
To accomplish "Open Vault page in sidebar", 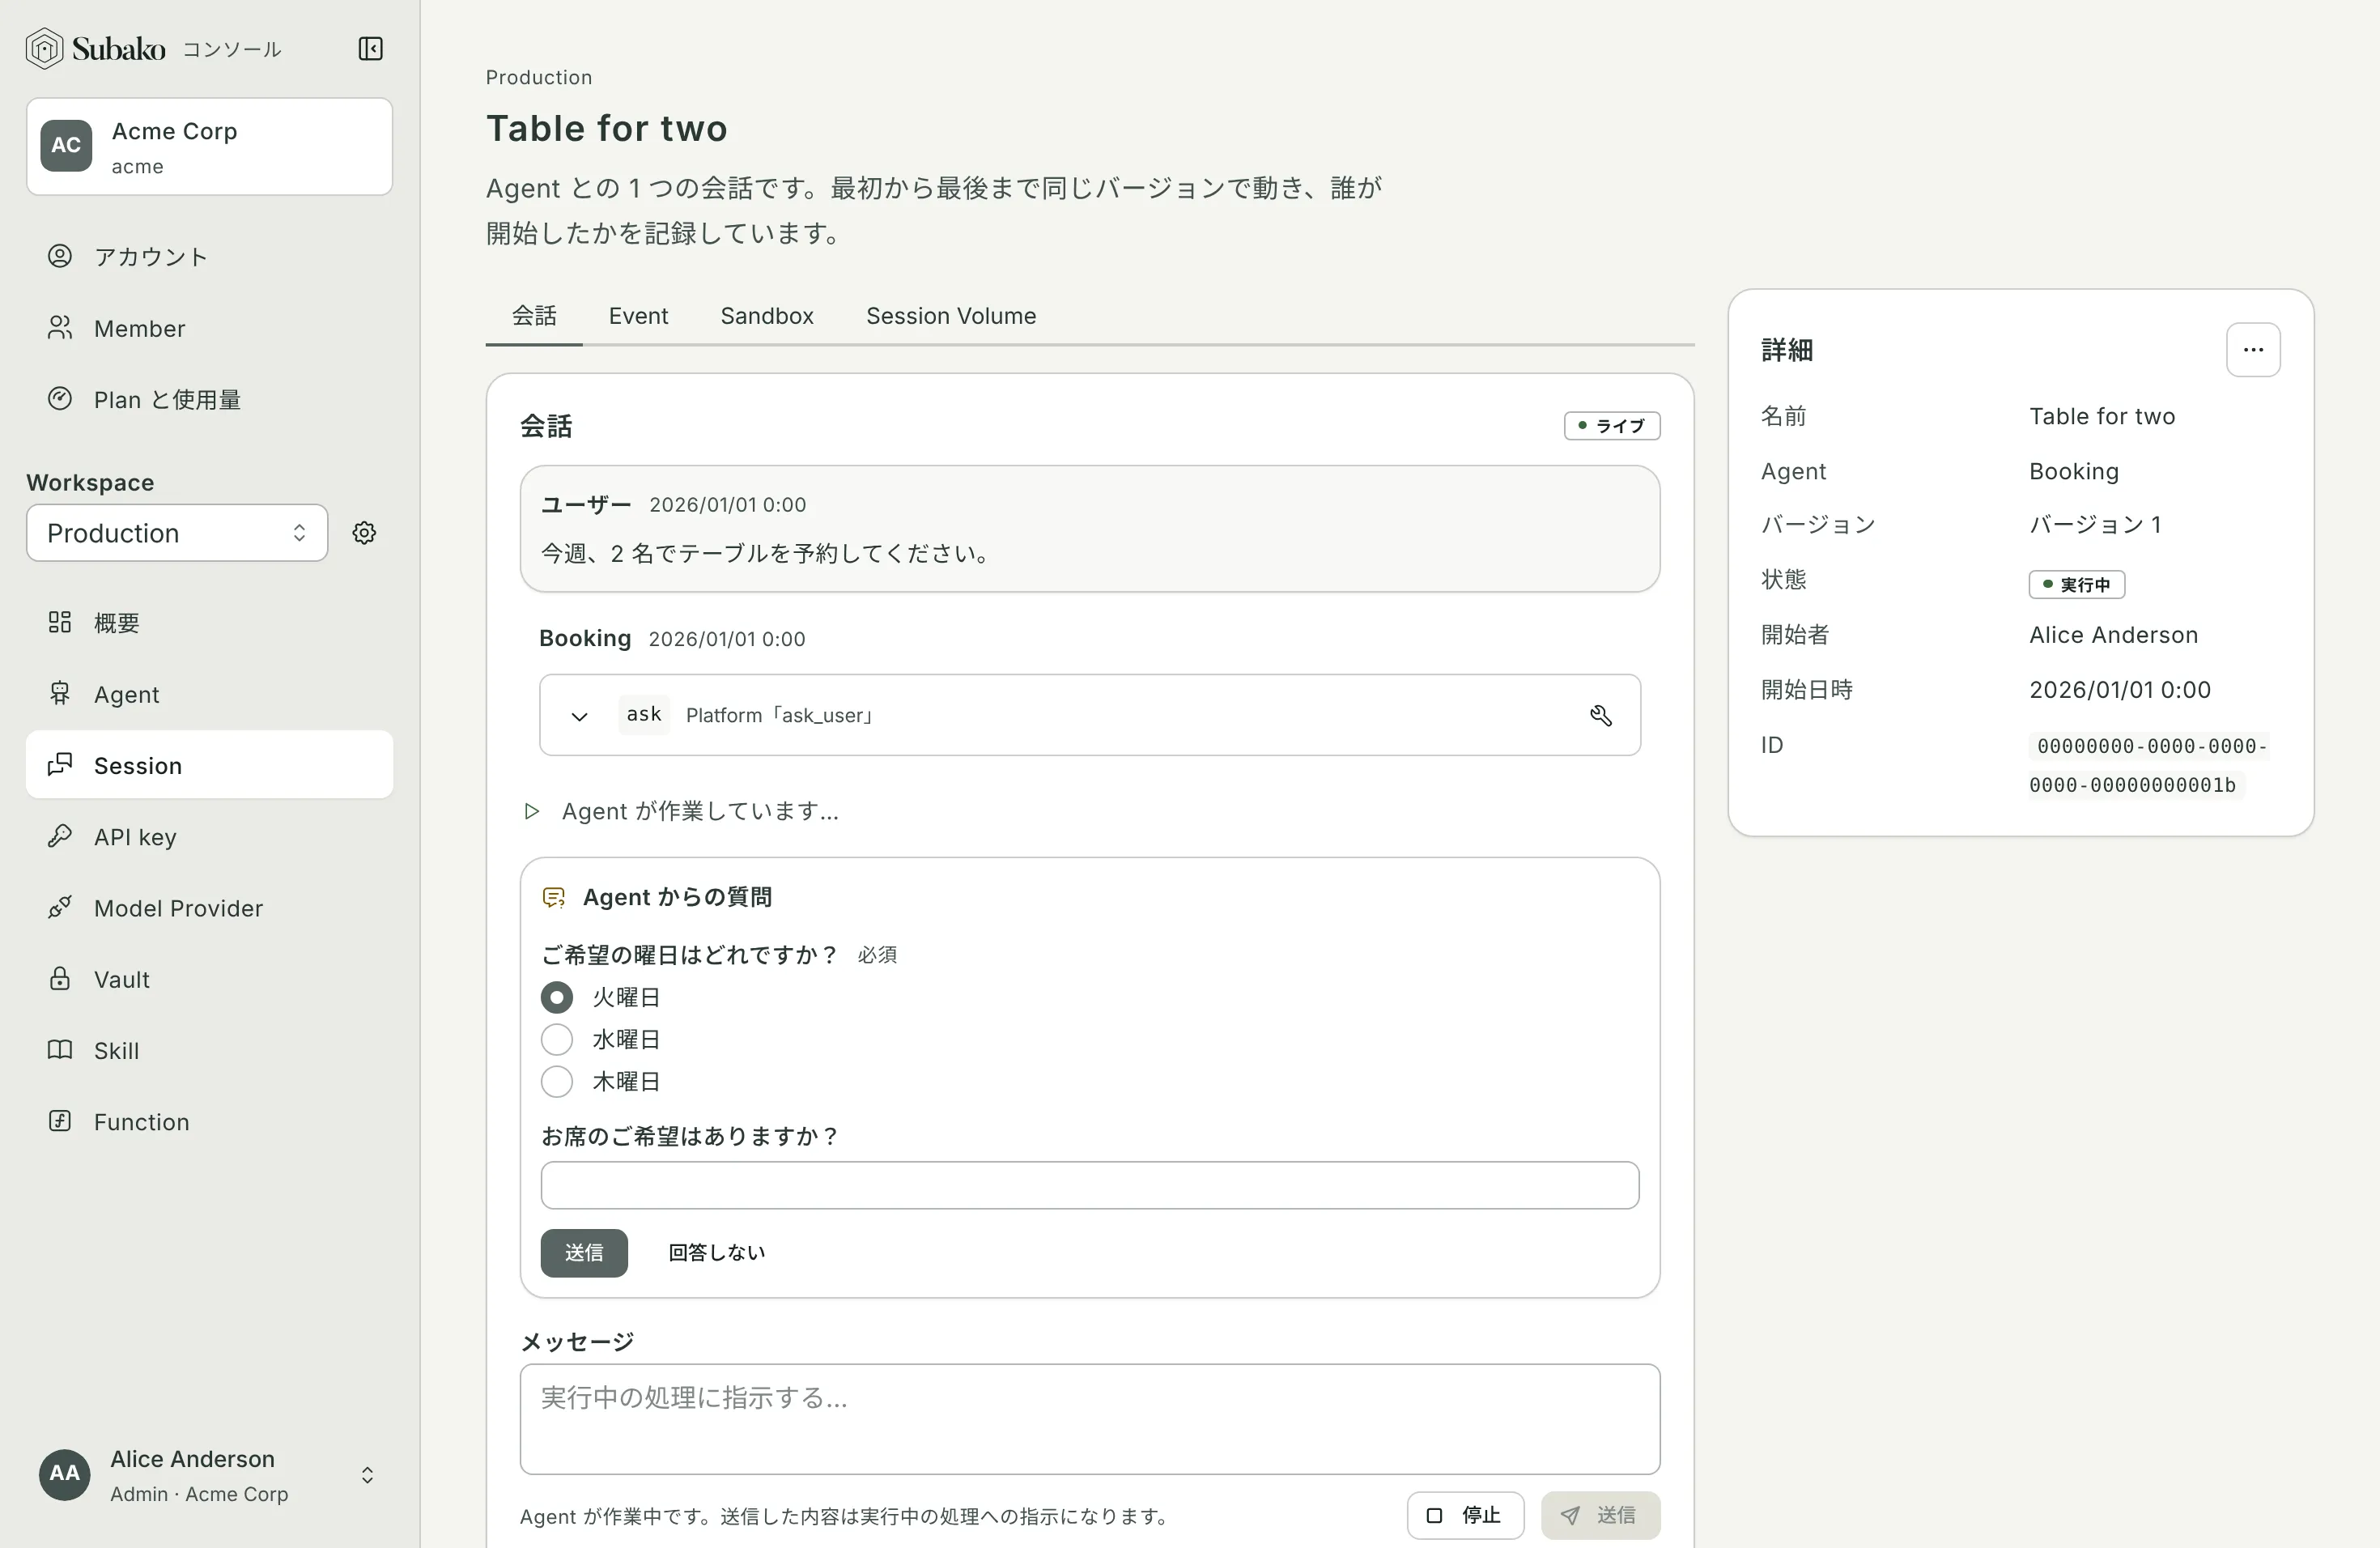I will click(209, 979).
